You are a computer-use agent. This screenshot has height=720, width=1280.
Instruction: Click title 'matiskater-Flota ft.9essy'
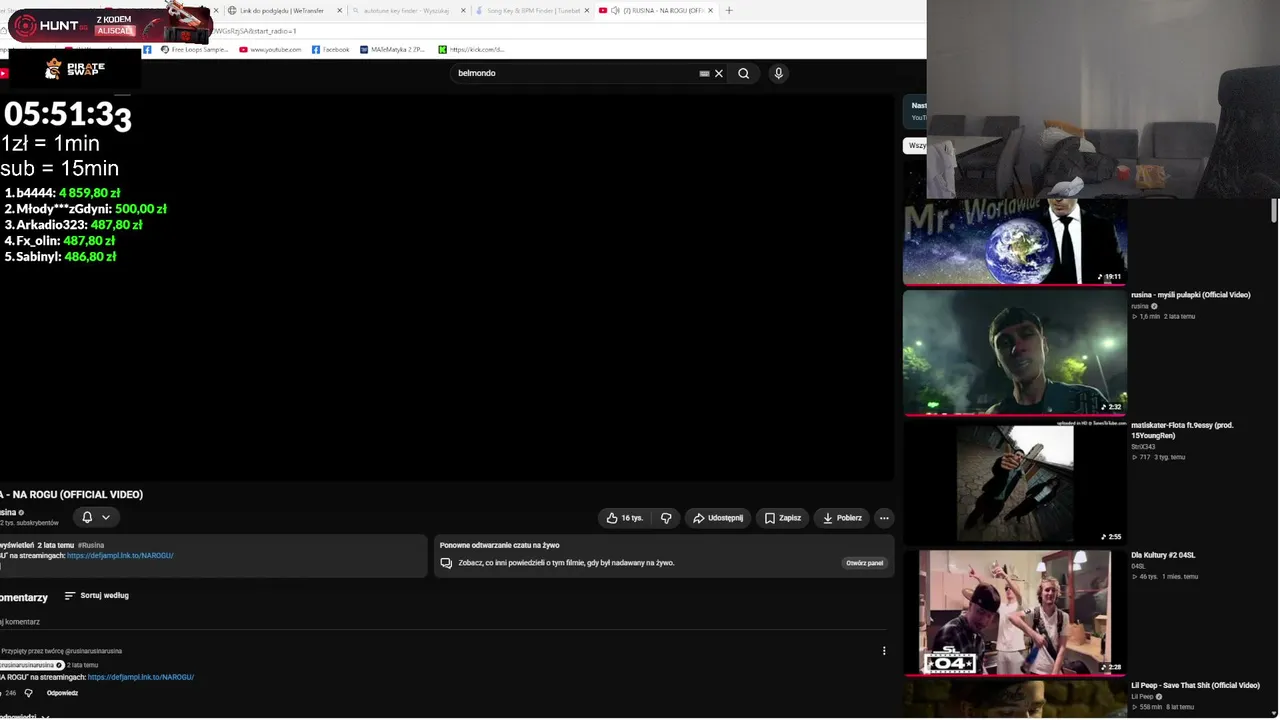pyautogui.click(x=1182, y=430)
